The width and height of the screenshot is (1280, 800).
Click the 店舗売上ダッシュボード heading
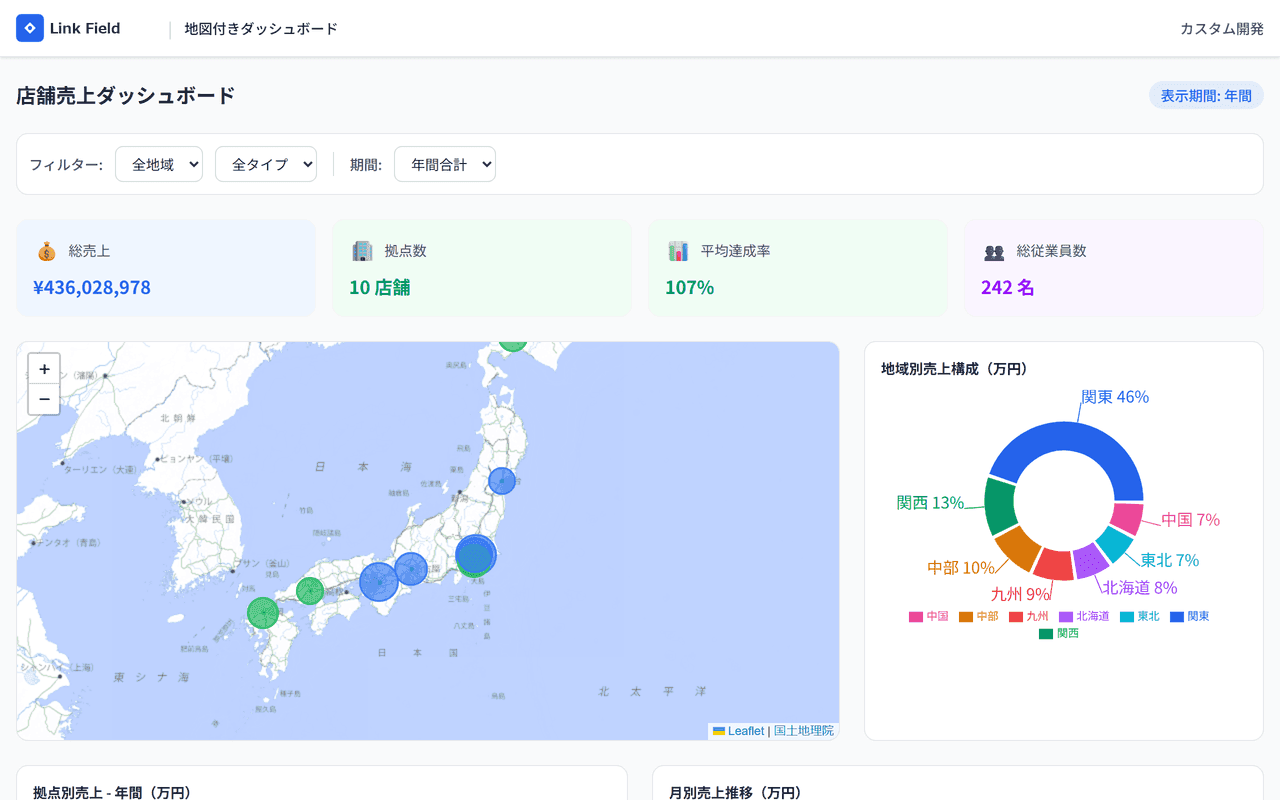(x=126, y=96)
